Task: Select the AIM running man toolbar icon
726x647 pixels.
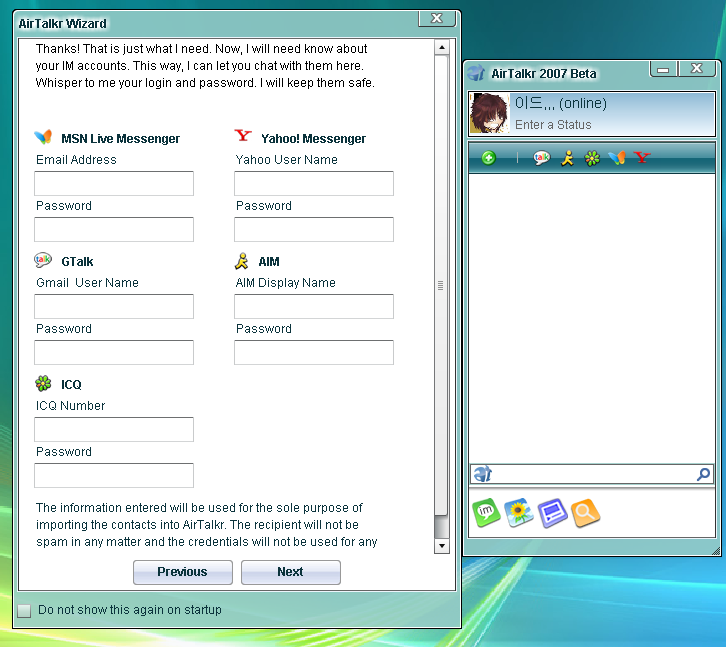Action: tap(567, 158)
